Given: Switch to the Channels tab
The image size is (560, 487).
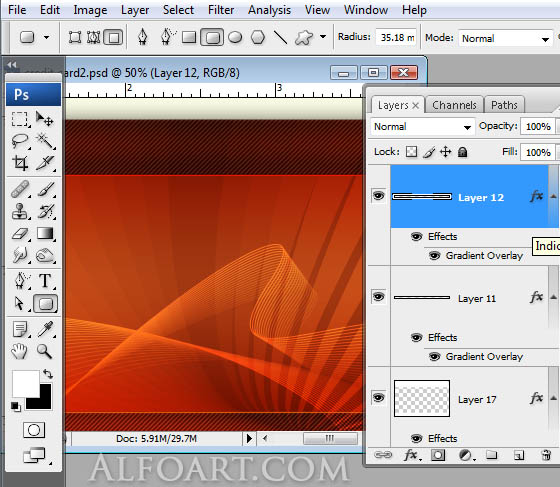Looking at the screenshot, I should [x=454, y=105].
